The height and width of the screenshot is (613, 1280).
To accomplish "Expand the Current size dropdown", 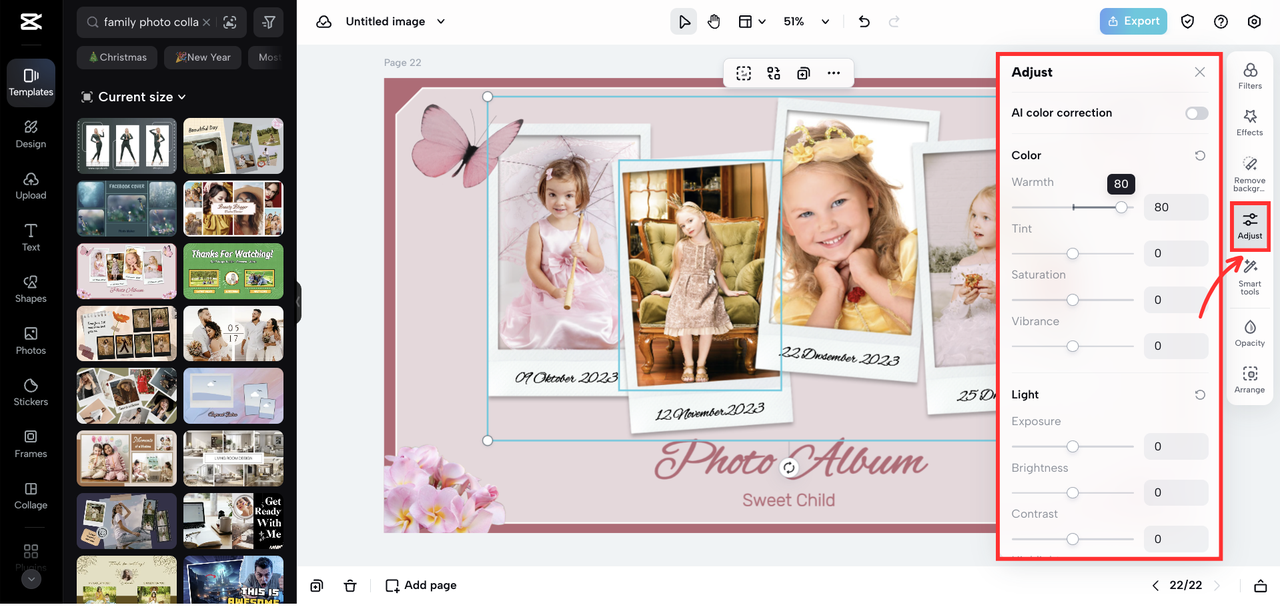I will (134, 97).
